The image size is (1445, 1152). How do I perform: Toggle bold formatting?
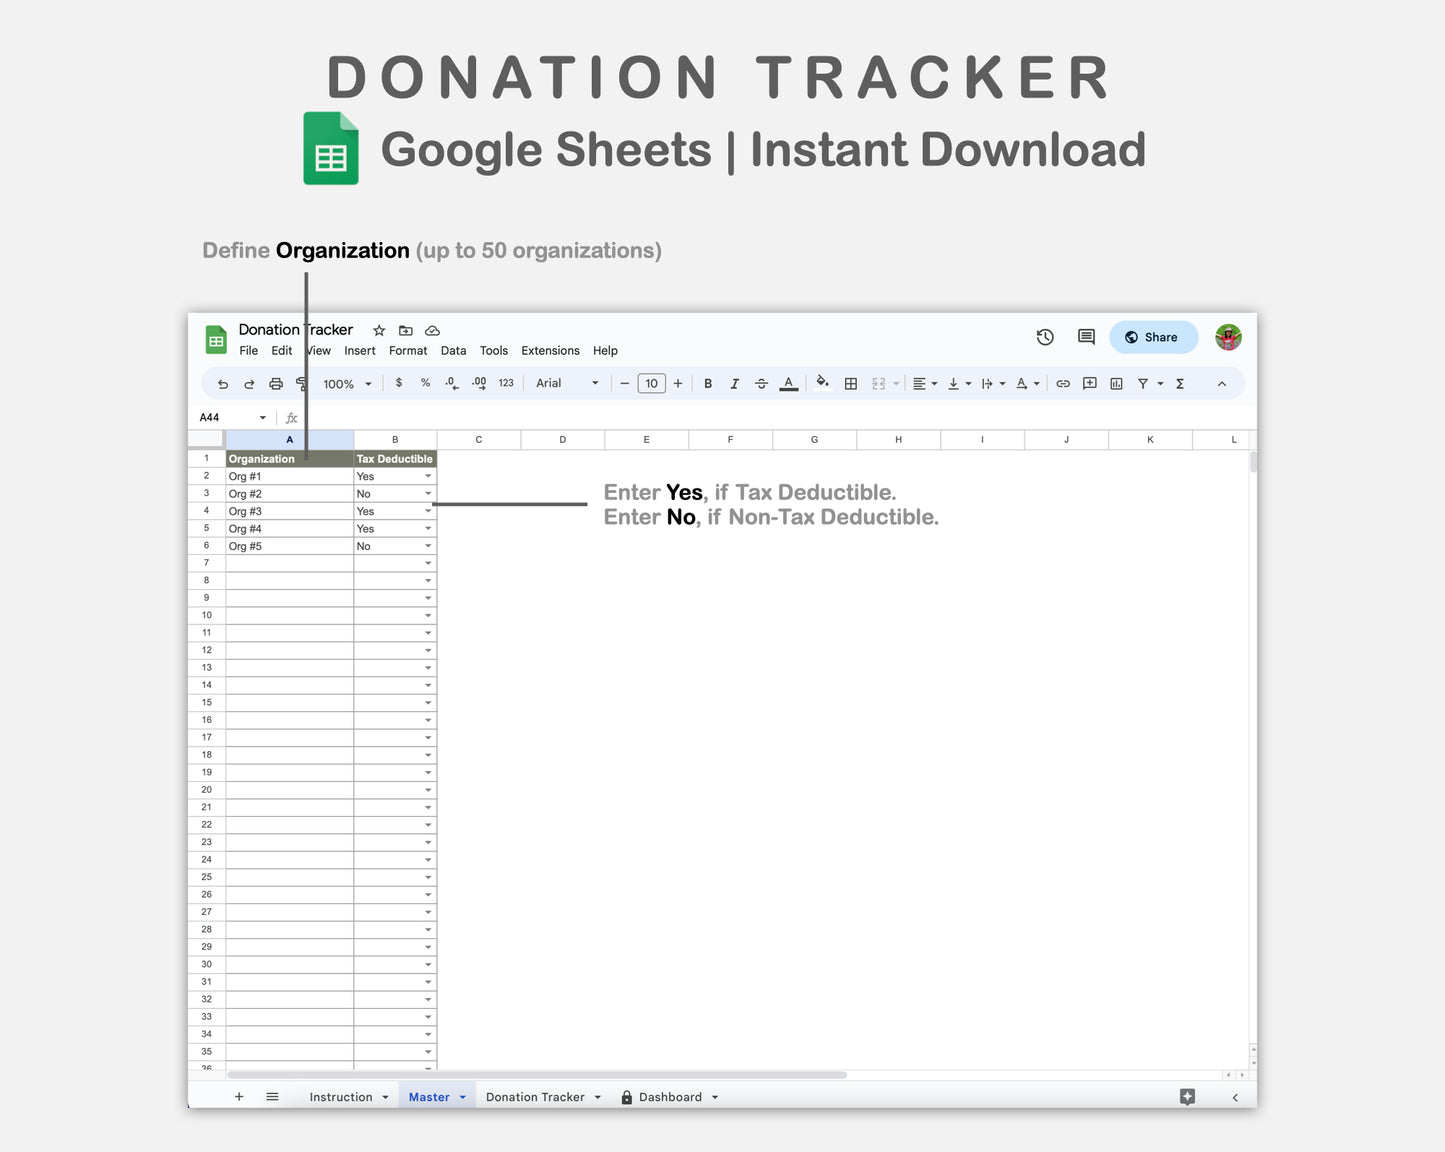pyautogui.click(x=708, y=383)
